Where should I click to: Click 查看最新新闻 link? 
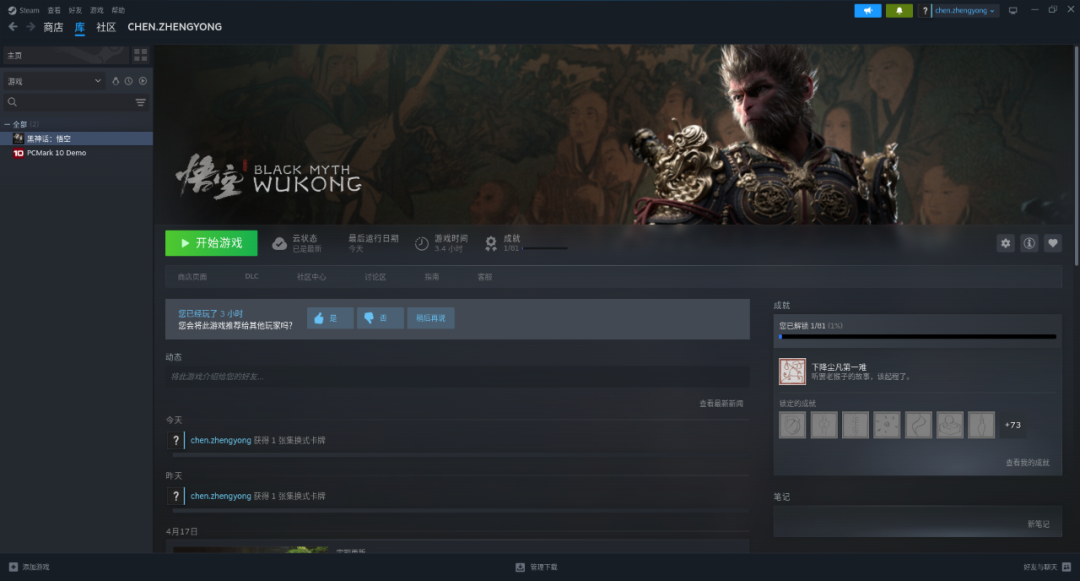coord(721,403)
